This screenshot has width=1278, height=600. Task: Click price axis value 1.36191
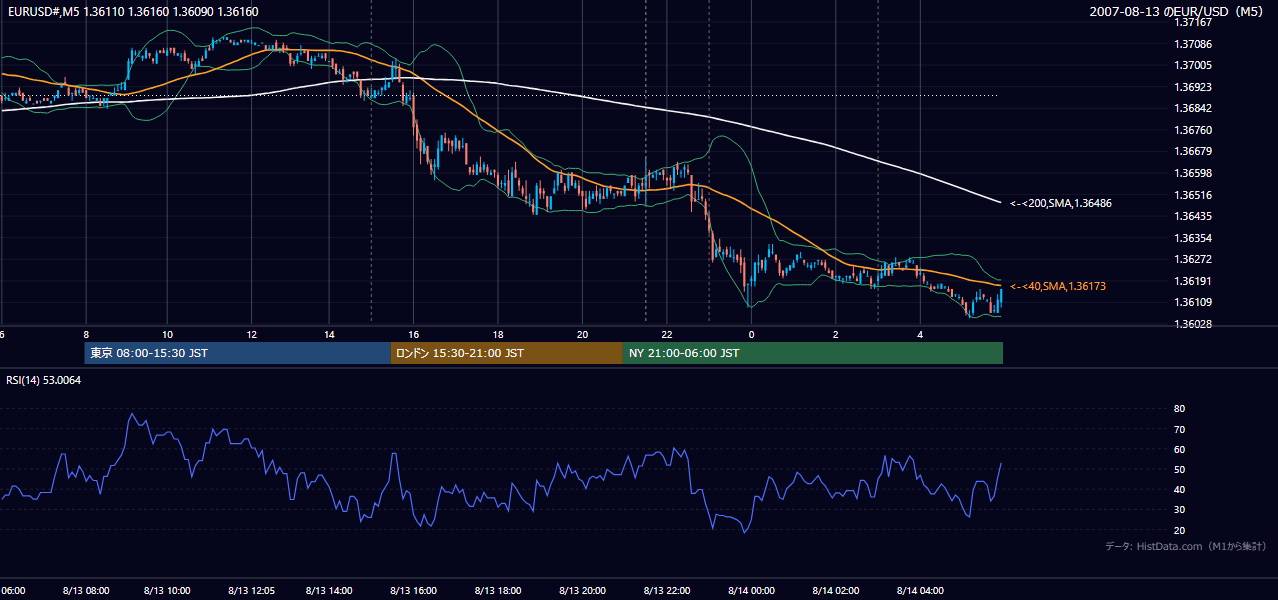[x=1194, y=281]
